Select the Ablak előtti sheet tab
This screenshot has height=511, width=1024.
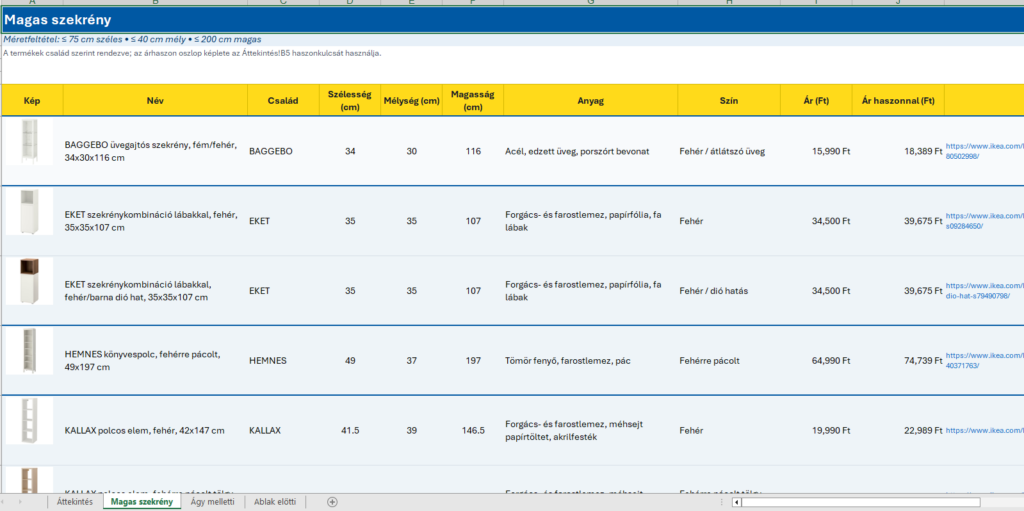pos(275,502)
